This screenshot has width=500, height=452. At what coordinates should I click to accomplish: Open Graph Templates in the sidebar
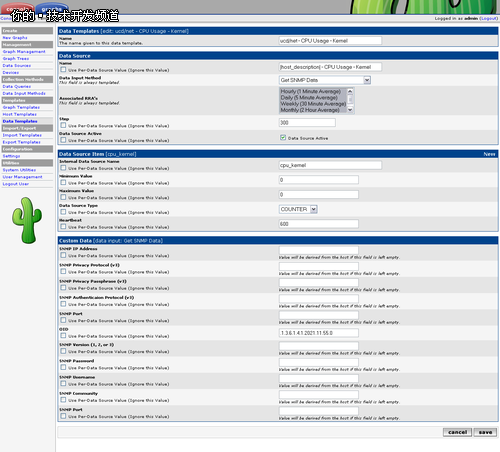pyautogui.click(x=21, y=108)
